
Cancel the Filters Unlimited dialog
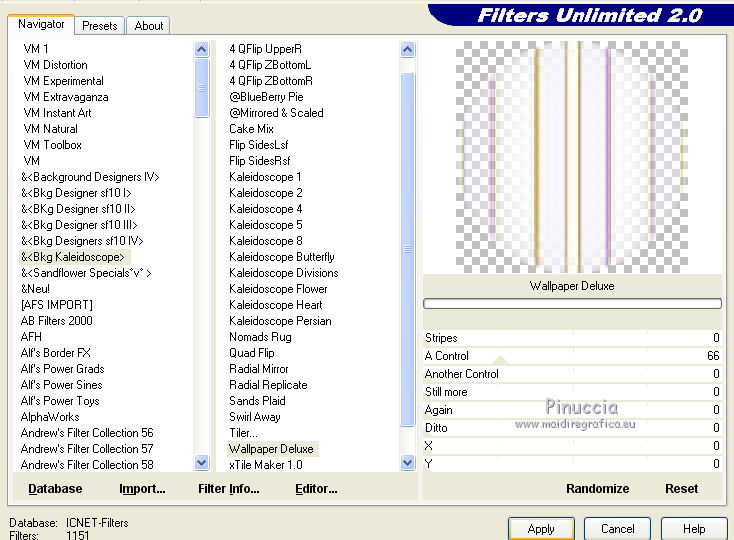point(617,529)
